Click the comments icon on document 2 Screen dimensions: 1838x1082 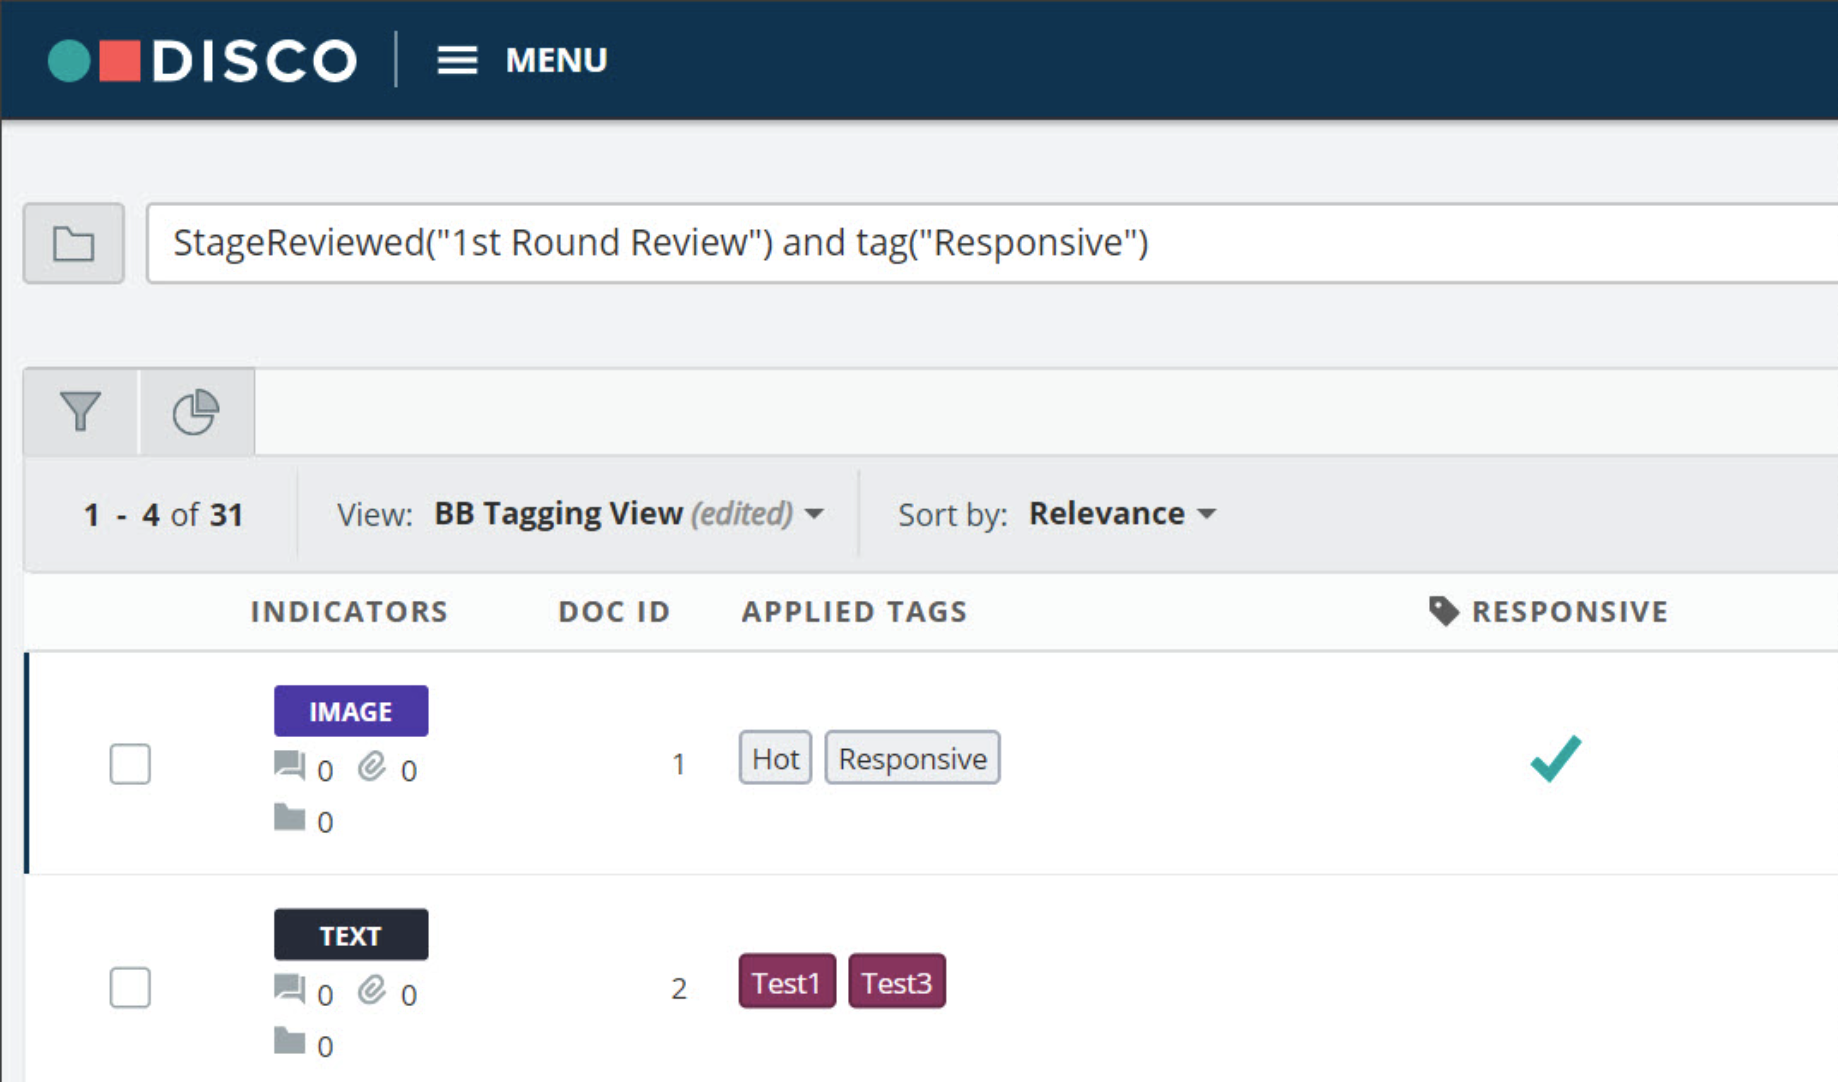click(289, 990)
